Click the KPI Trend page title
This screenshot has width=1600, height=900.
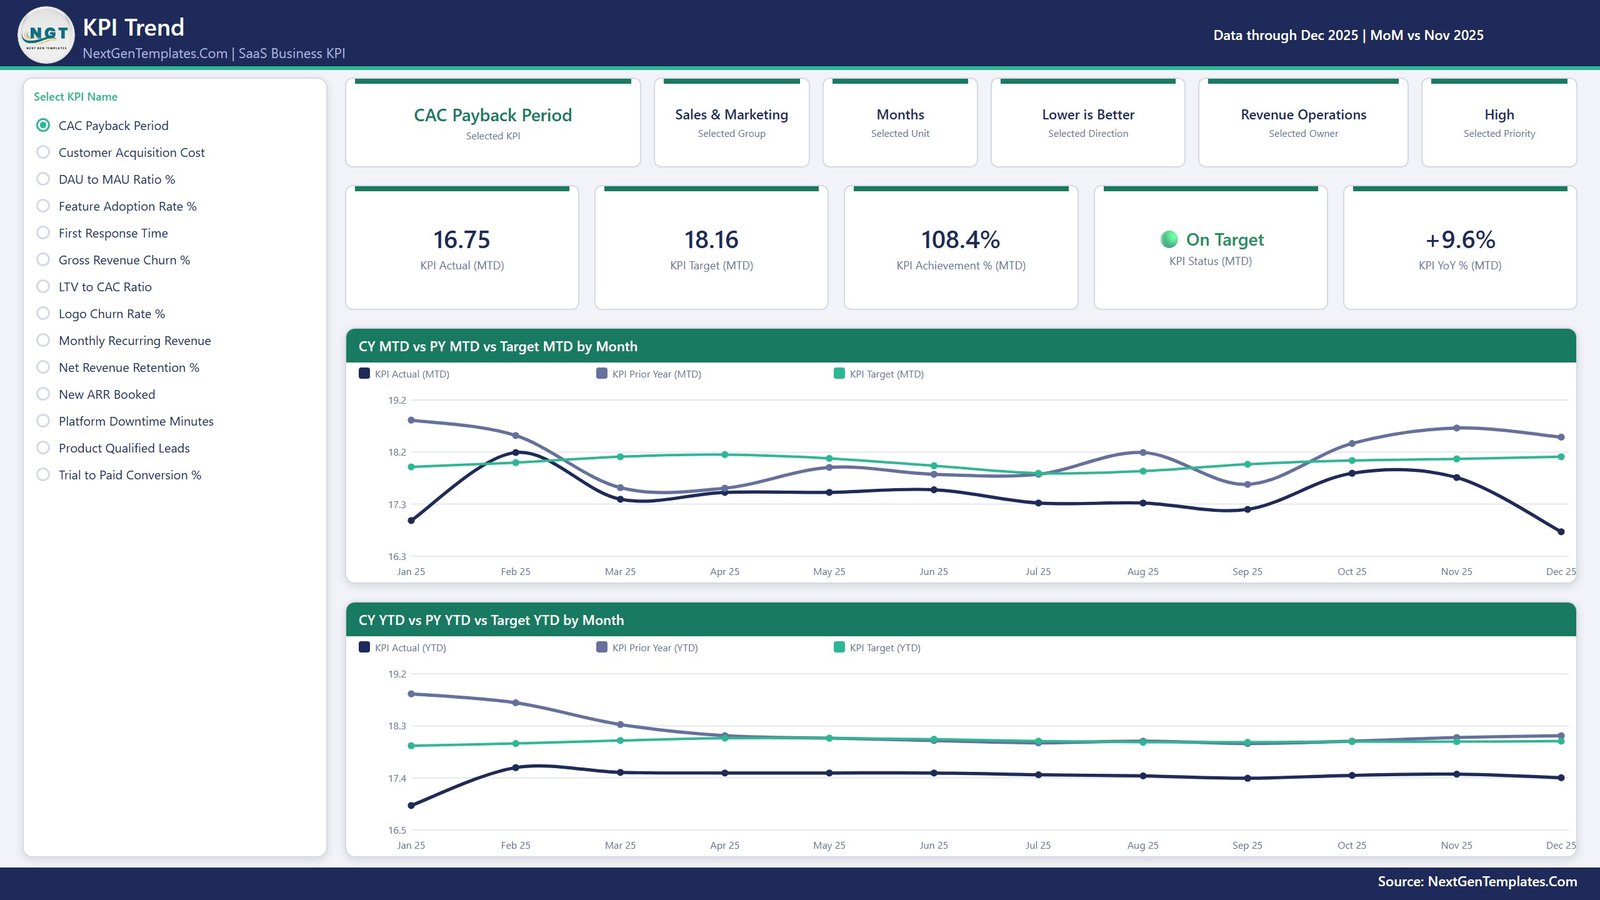[134, 27]
